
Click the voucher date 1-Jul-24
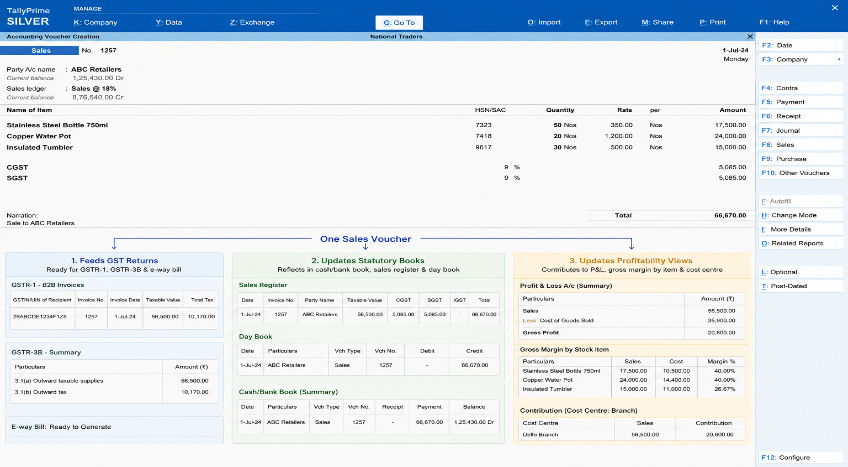(735, 50)
